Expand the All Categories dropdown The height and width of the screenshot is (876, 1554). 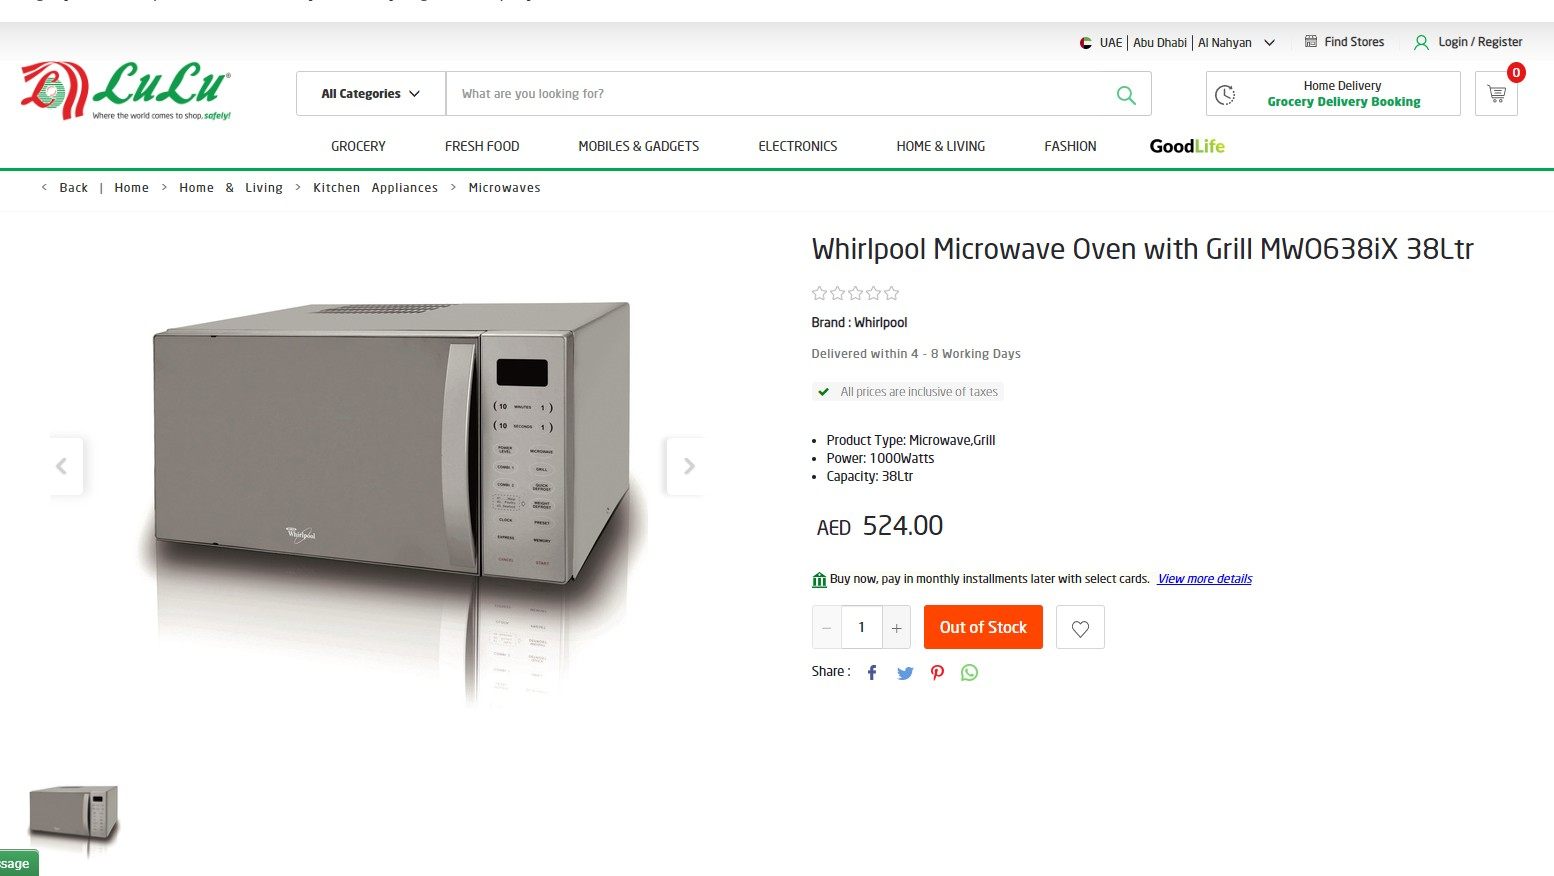pos(371,94)
